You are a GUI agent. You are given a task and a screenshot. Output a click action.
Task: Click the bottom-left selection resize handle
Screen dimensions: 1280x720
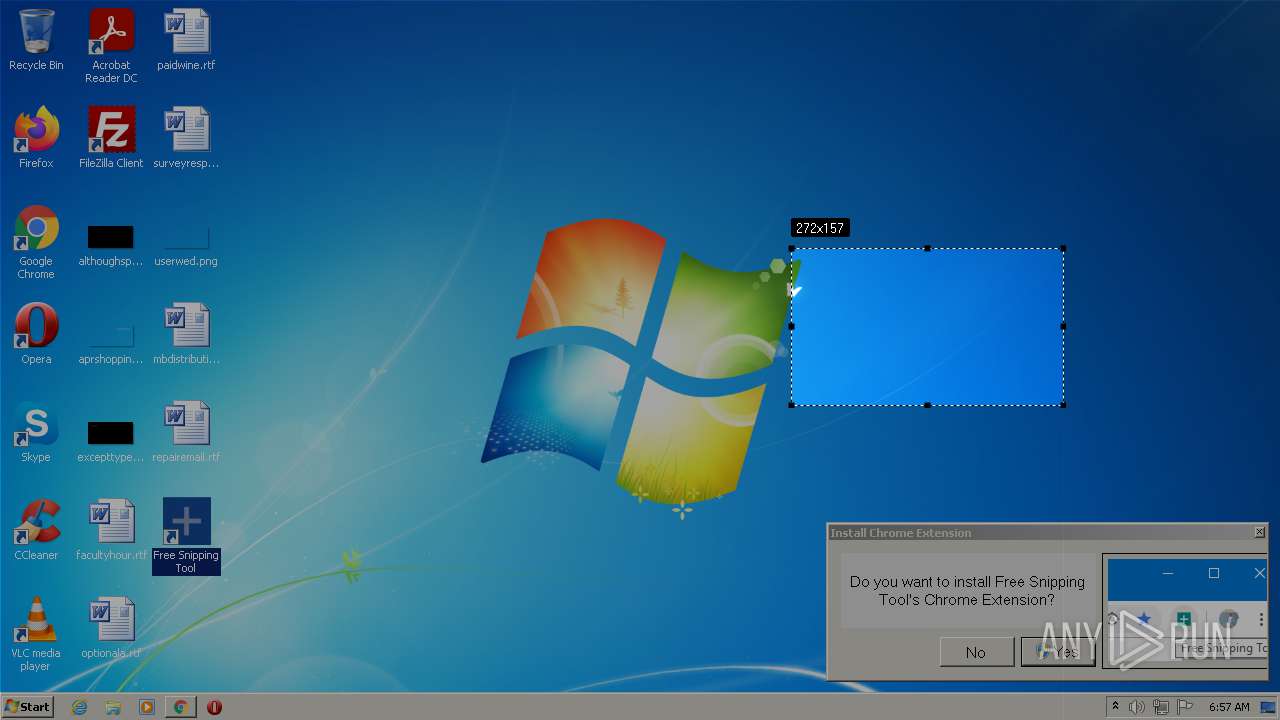(x=791, y=405)
